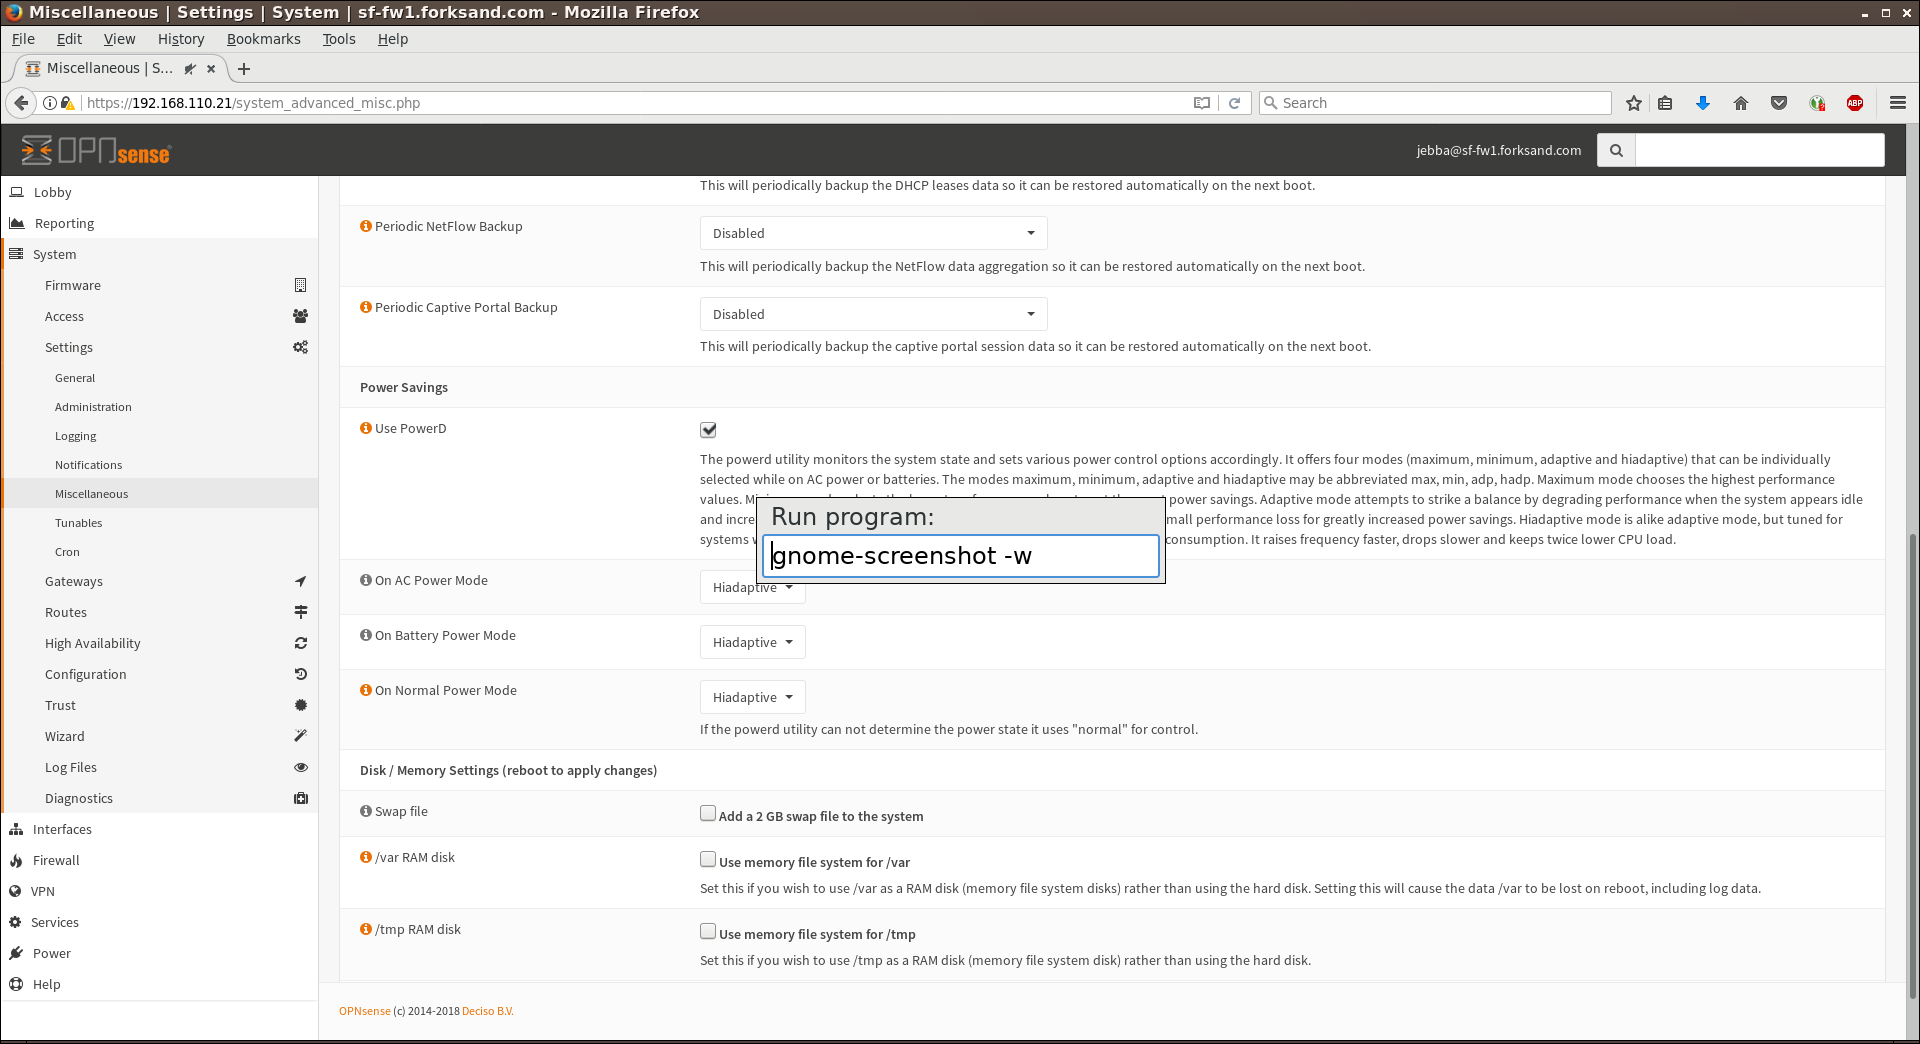Expand the On Battery Power Mode dropdown
Viewport: 1920px width, 1044px height.
coord(752,642)
